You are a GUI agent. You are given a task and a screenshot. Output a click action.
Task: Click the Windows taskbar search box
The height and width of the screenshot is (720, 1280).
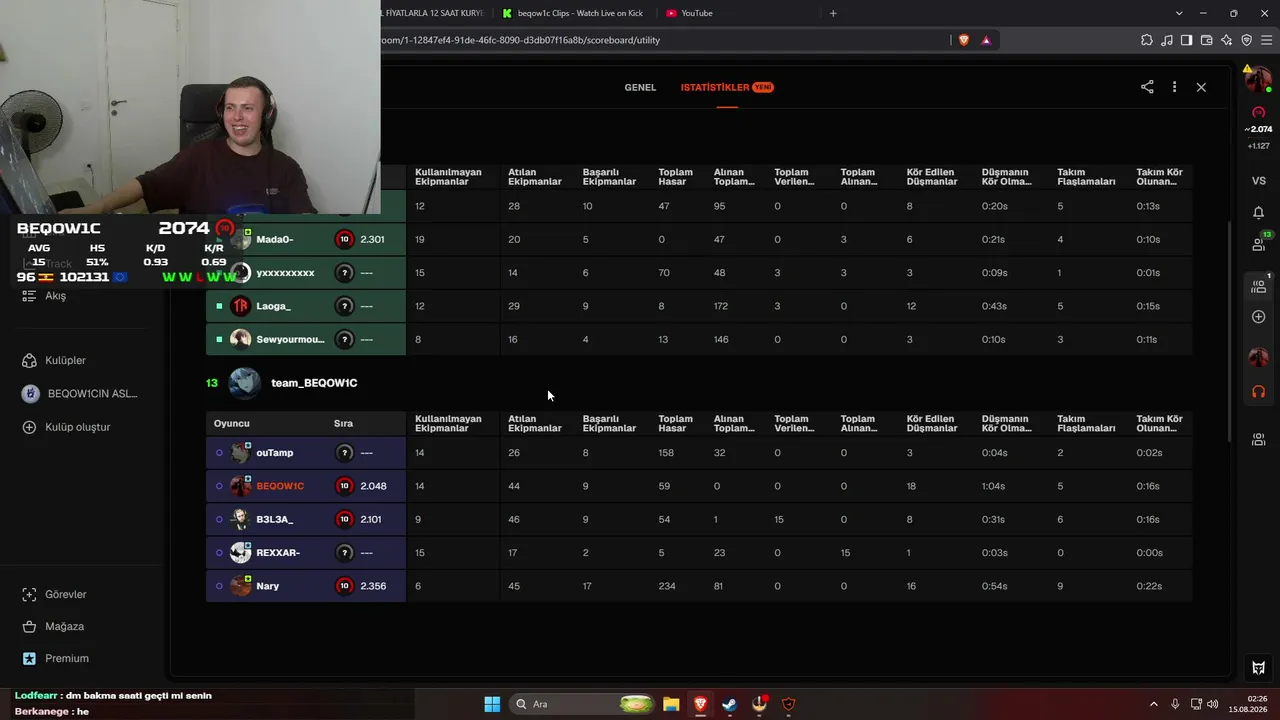581,704
